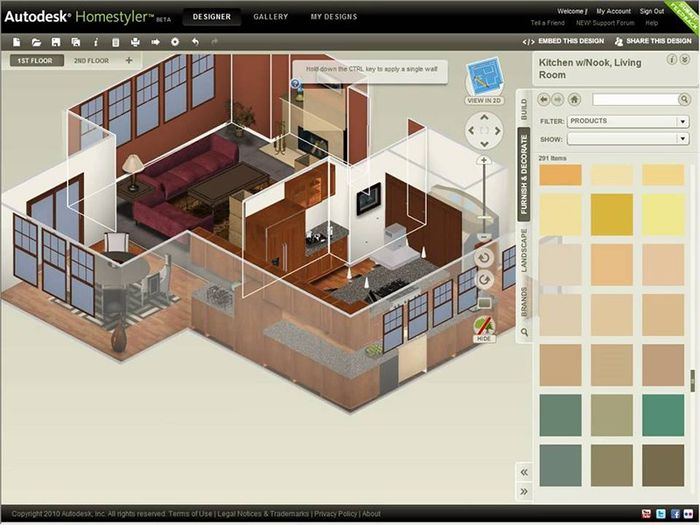Open the My Designs tab
This screenshot has height=525, width=700.
pos(334,17)
